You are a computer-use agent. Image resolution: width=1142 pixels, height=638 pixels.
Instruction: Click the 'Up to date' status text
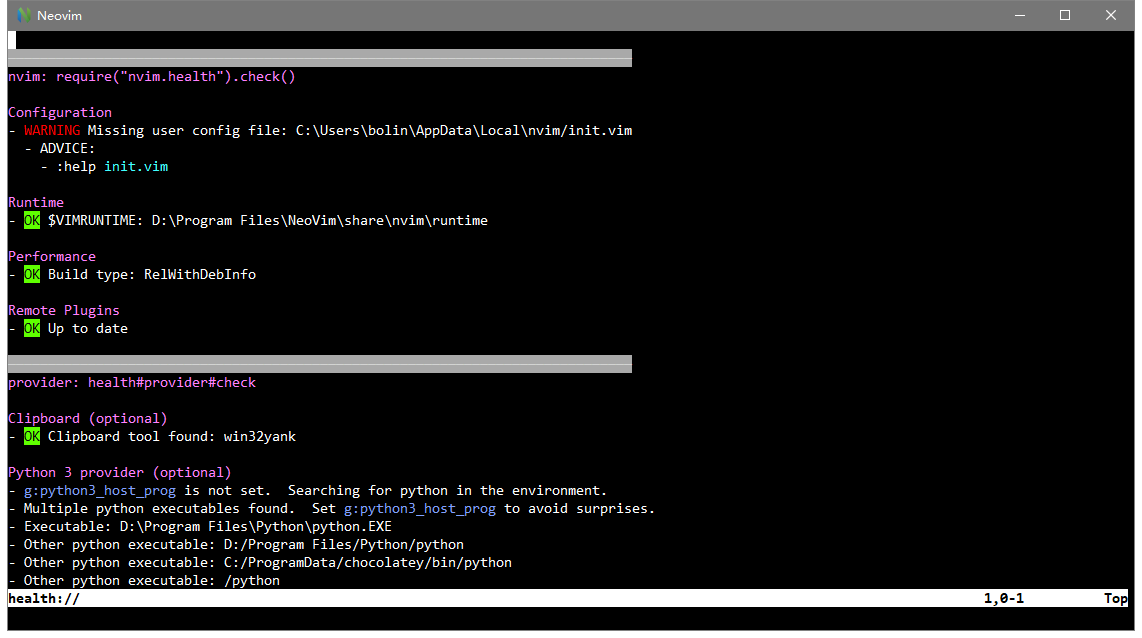click(x=87, y=328)
